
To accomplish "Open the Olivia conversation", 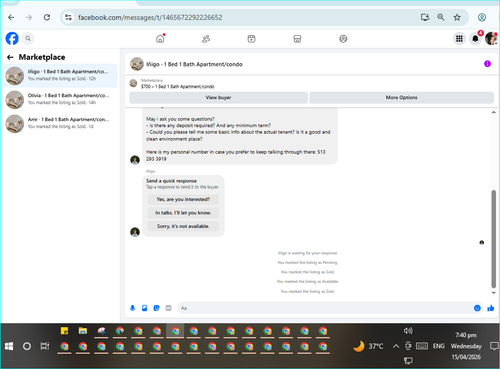I will (x=60, y=99).
